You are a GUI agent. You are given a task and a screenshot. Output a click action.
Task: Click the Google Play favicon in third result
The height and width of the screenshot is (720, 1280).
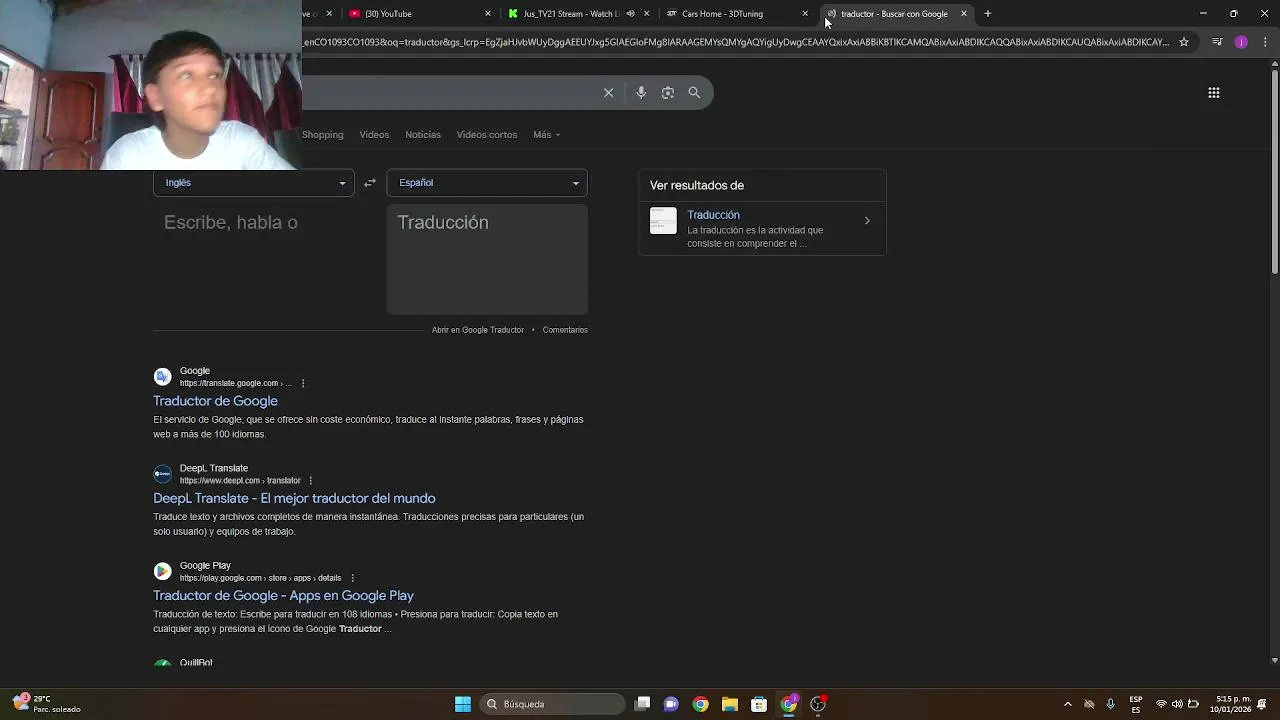(x=162, y=571)
